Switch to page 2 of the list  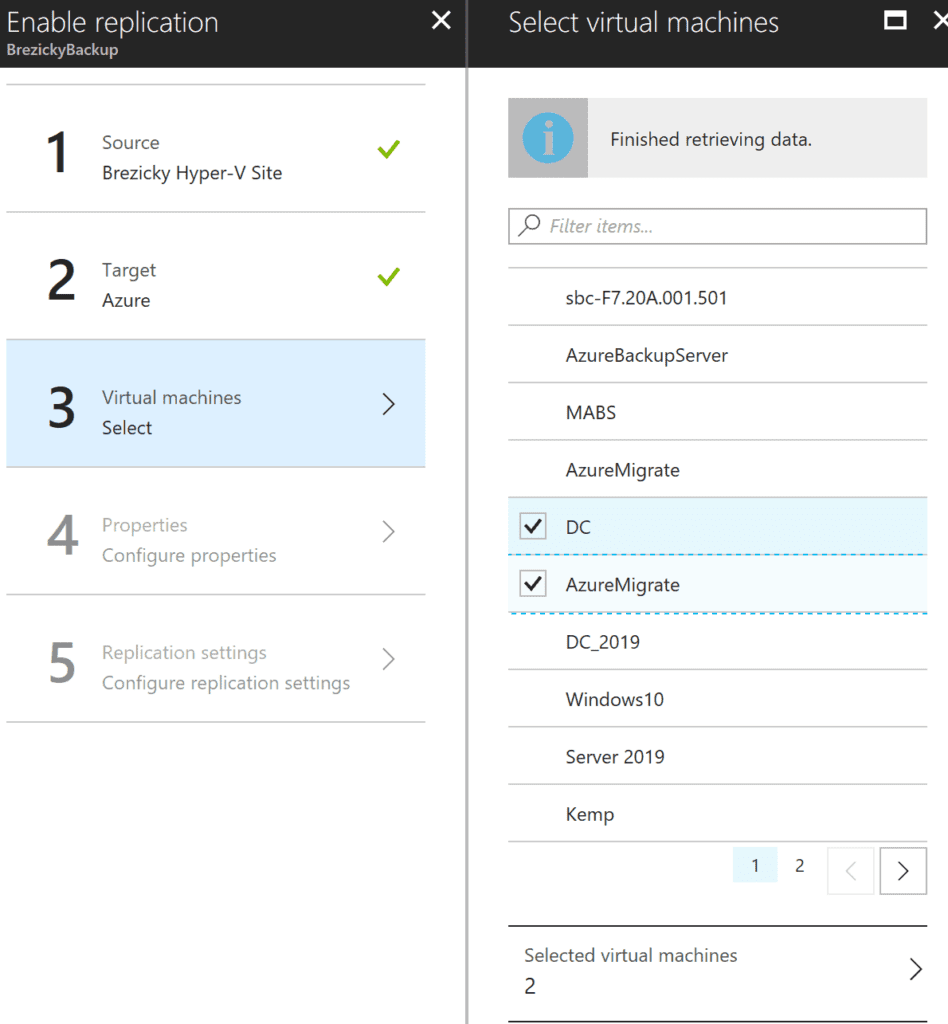(x=799, y=865)
